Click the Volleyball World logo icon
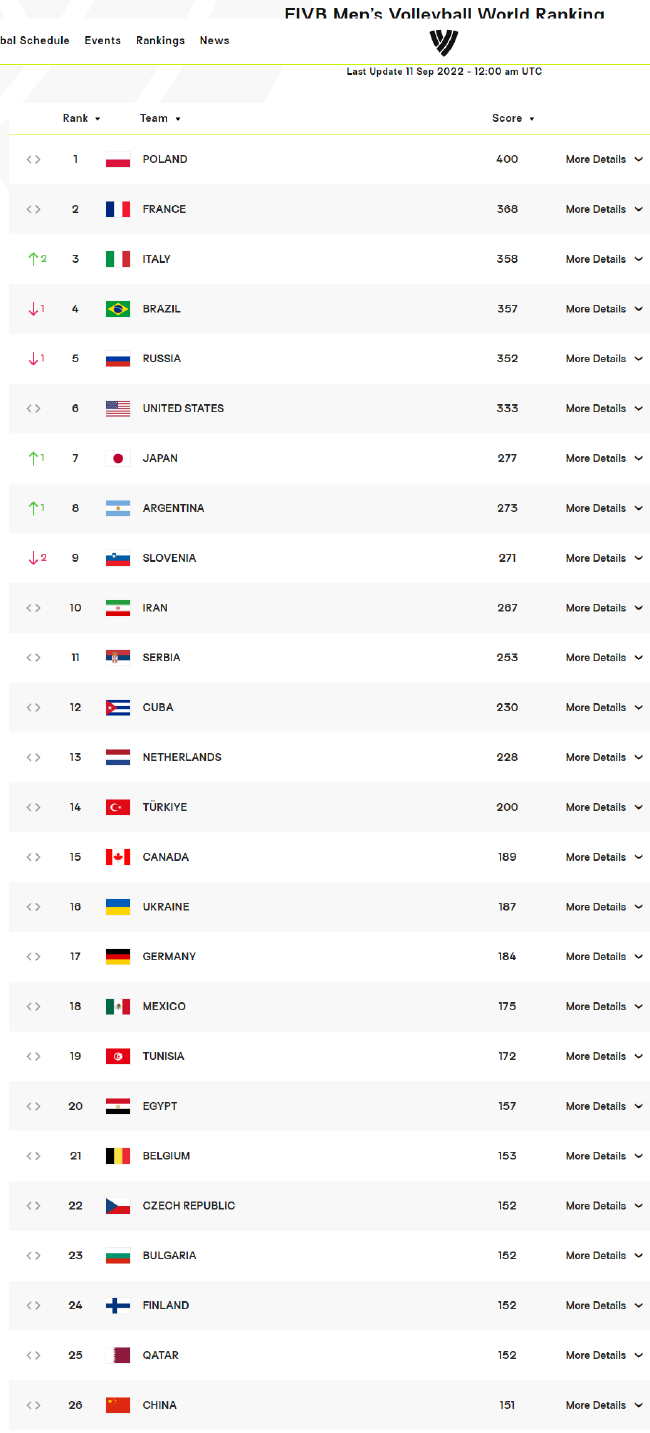The width and height of the screenshot is (650, 1433). [x=443, y=43]
